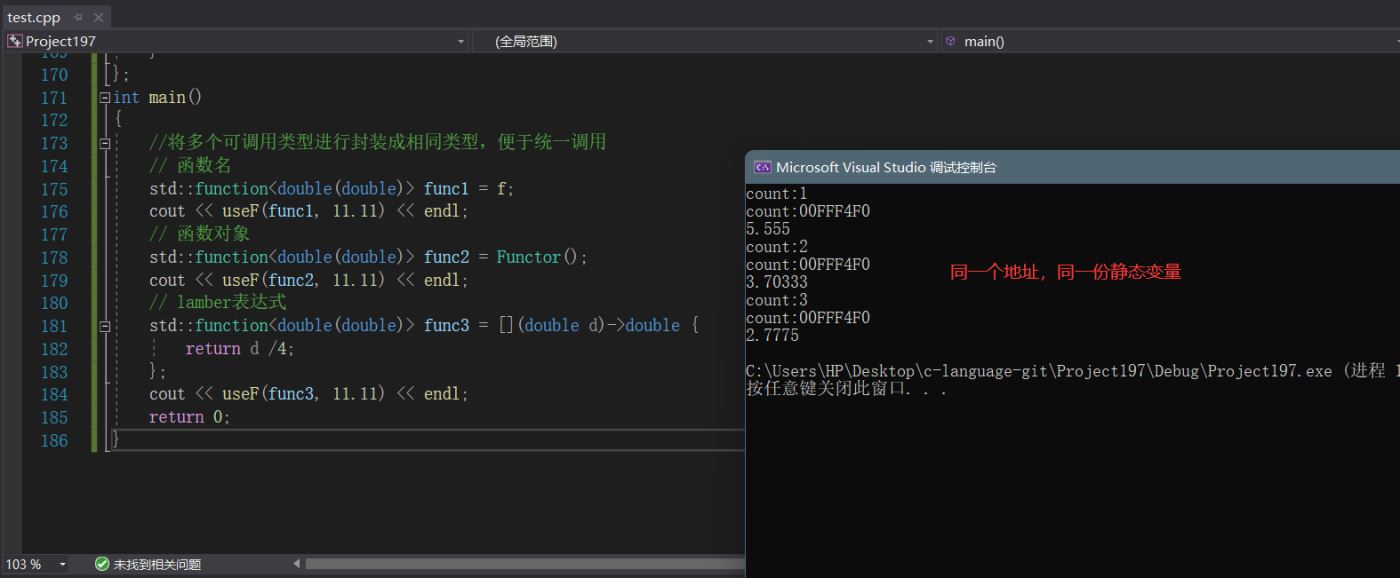Fold the lambda expression at line 181
This screenshot has height=578, width=1400.
click(105, 326)
